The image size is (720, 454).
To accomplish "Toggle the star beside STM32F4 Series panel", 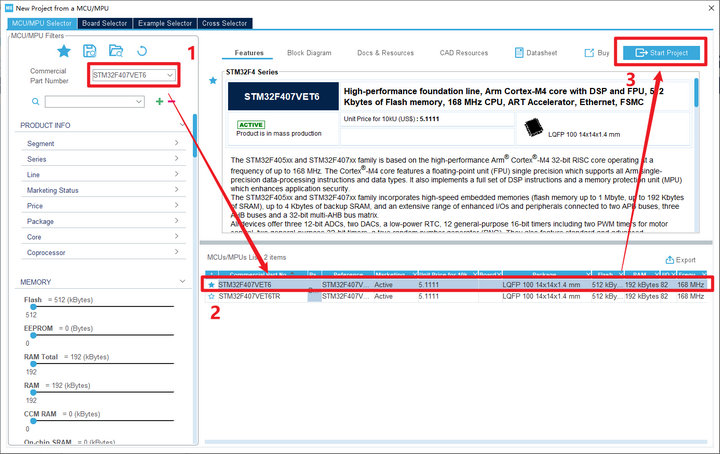I will click(213, 80).
